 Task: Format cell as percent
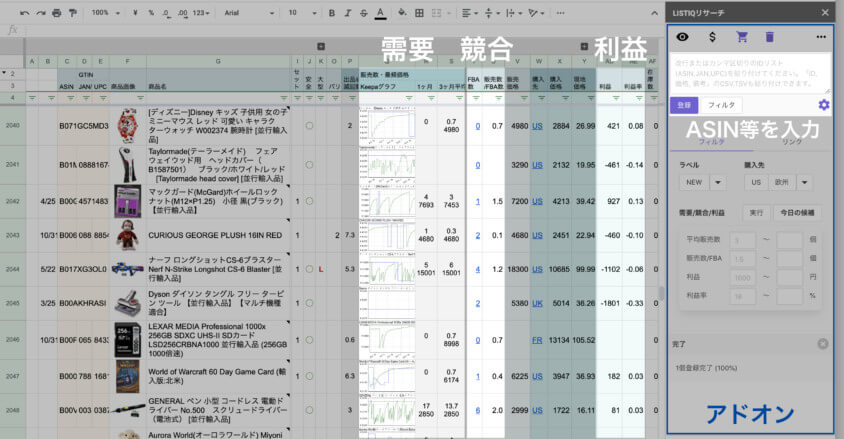(x=151, y=13)
